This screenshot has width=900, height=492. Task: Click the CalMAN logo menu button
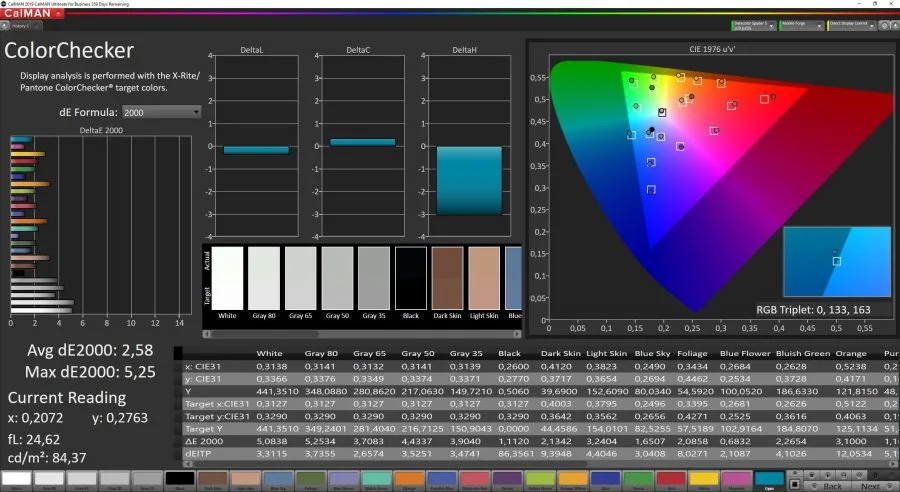pos(32,13)
